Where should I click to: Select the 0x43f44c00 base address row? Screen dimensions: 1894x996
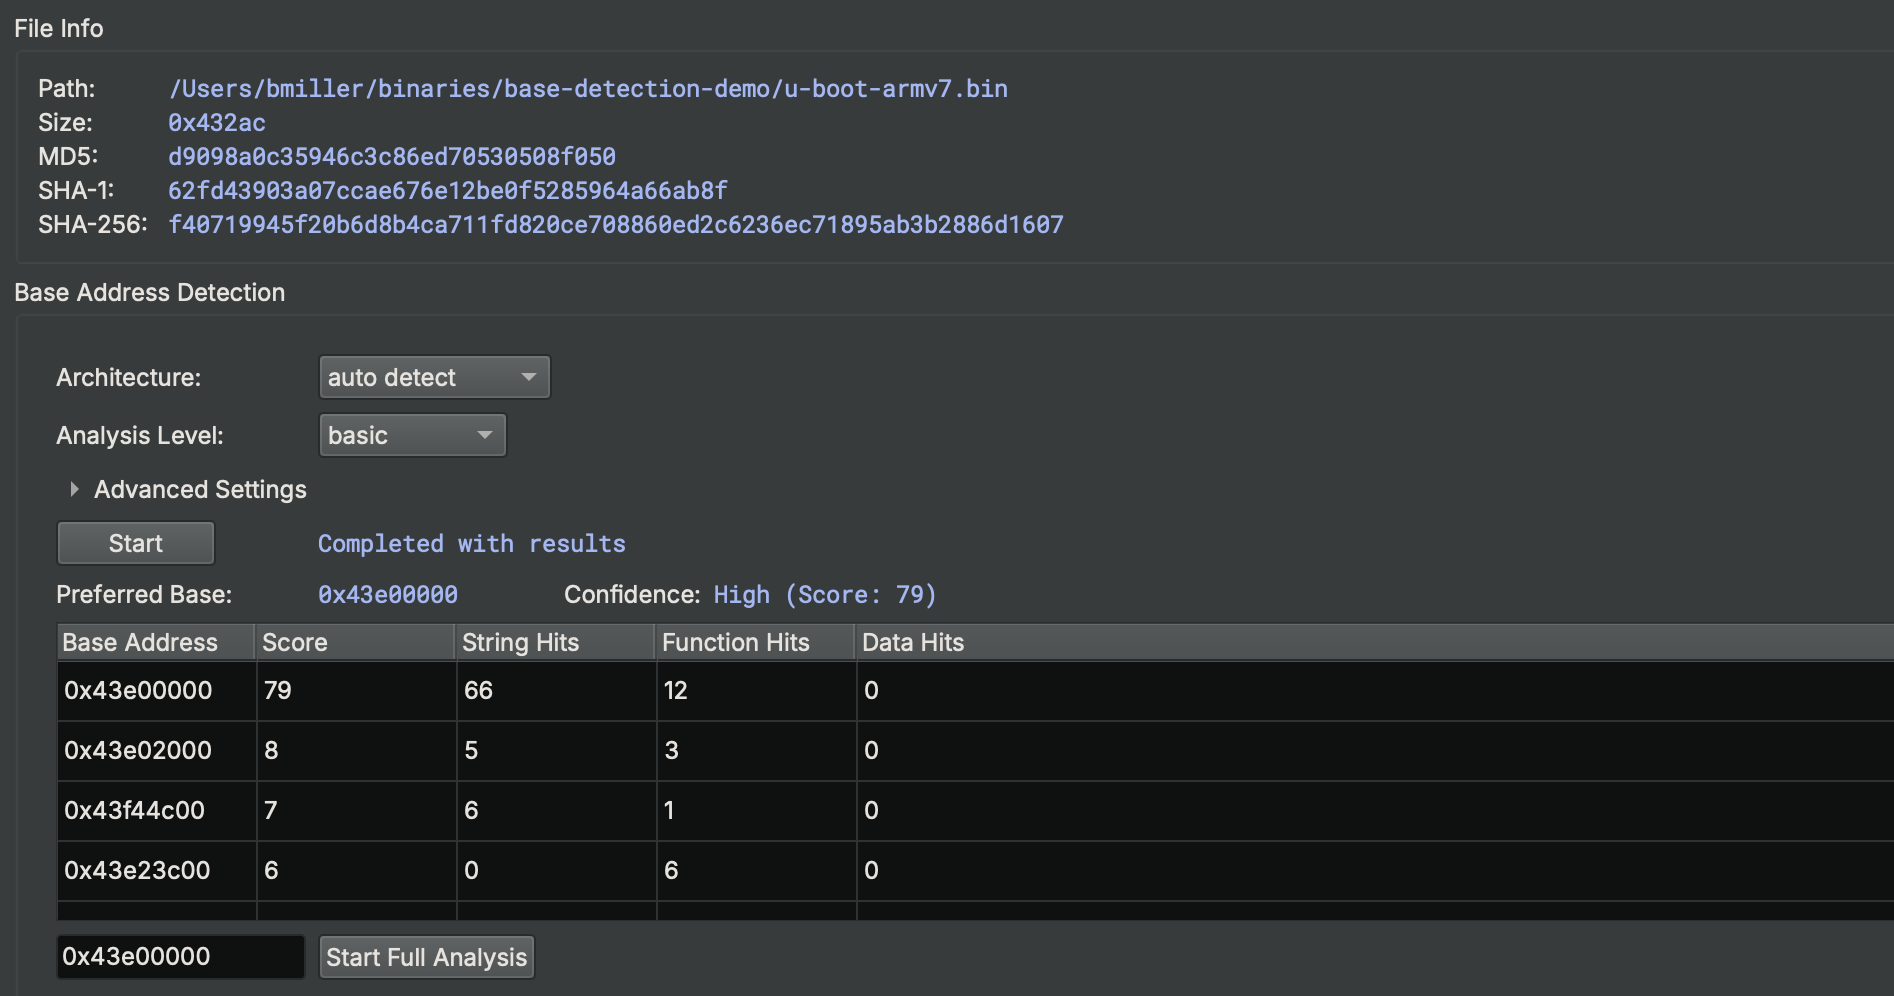coord(134,810)
